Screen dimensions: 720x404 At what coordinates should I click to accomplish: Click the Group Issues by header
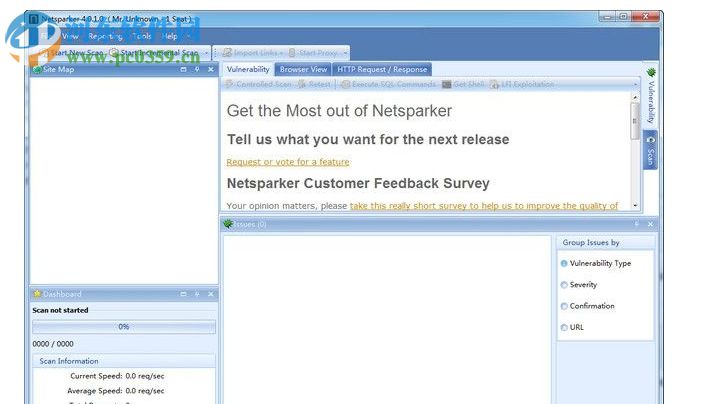605,242
